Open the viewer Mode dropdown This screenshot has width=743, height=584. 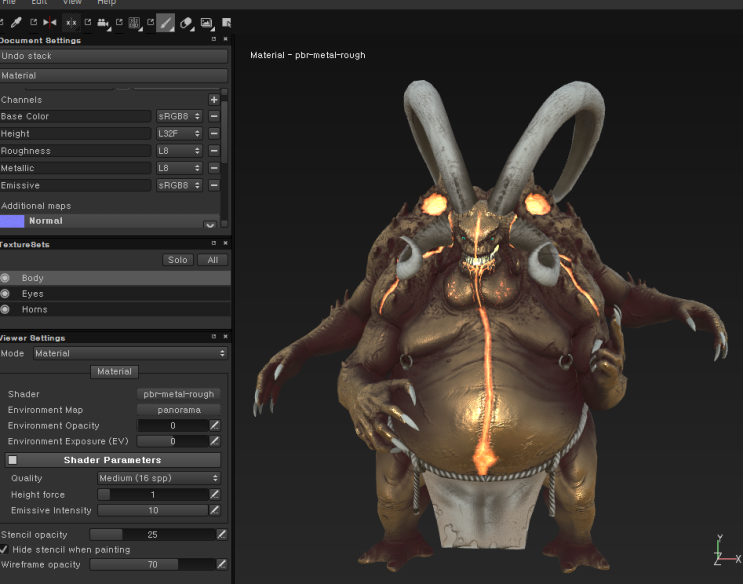(130, 353)
